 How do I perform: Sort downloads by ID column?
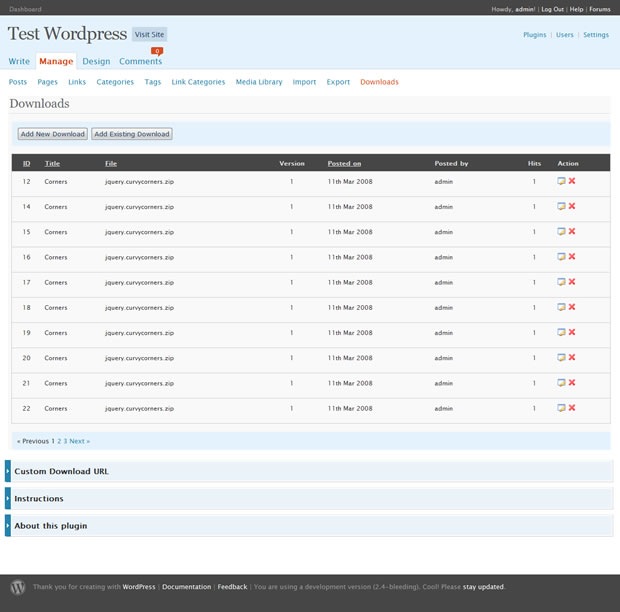(x=26, y=163)
